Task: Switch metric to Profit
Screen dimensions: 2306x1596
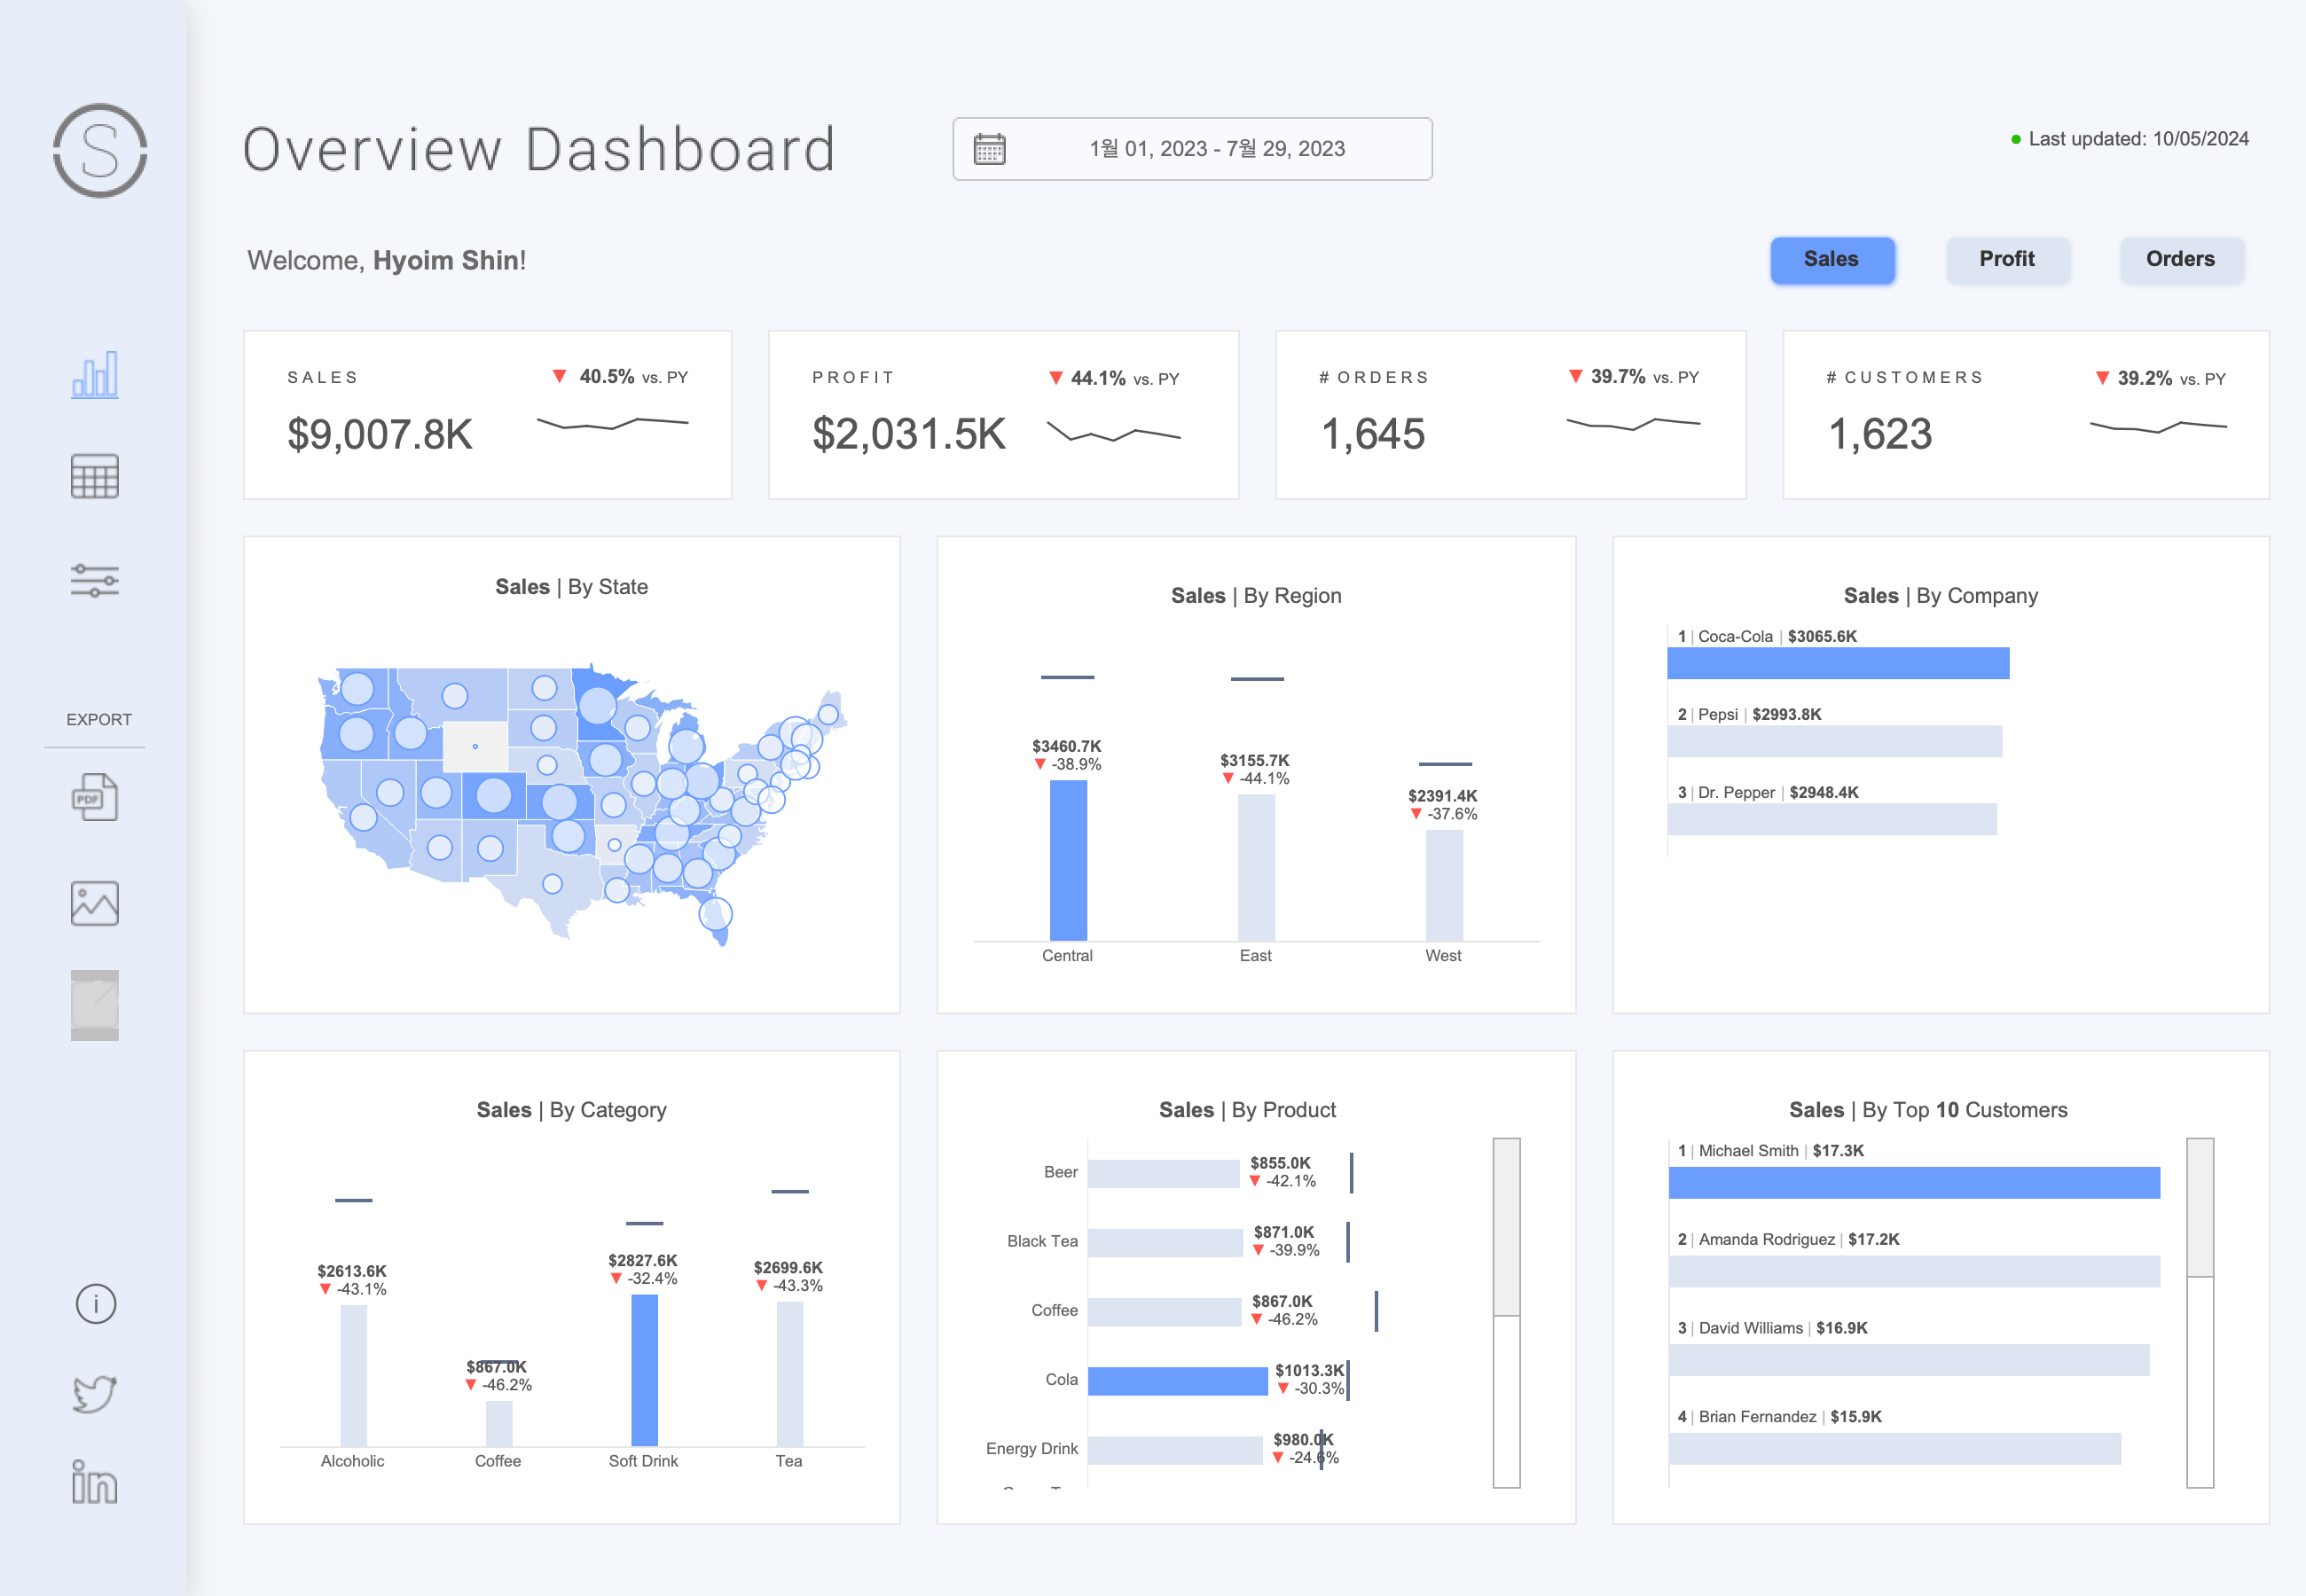Action: (2006, 260)
